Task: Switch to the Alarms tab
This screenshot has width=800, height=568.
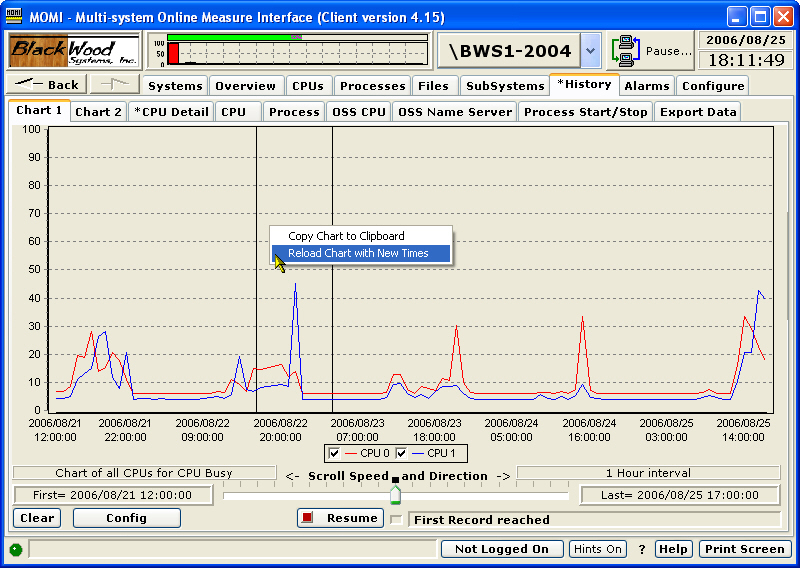Action: (x=646, y=86)
